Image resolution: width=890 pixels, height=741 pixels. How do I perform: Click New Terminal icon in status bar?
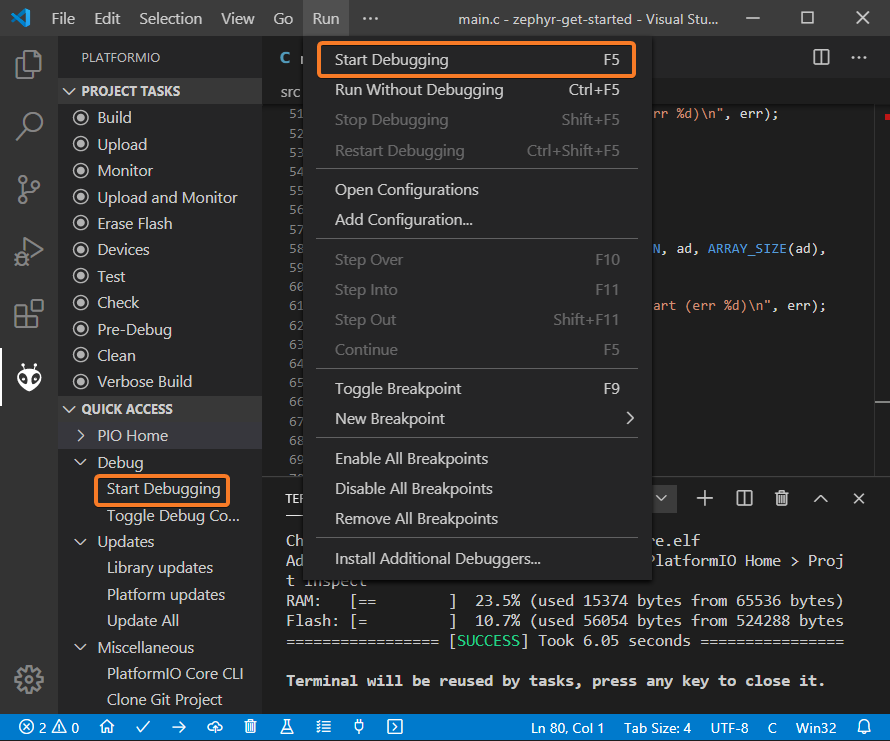pos(395,727)
